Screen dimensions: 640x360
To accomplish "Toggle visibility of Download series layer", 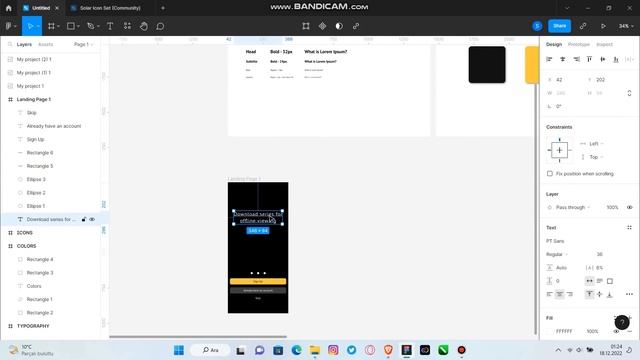I will (x=92, y=219).
